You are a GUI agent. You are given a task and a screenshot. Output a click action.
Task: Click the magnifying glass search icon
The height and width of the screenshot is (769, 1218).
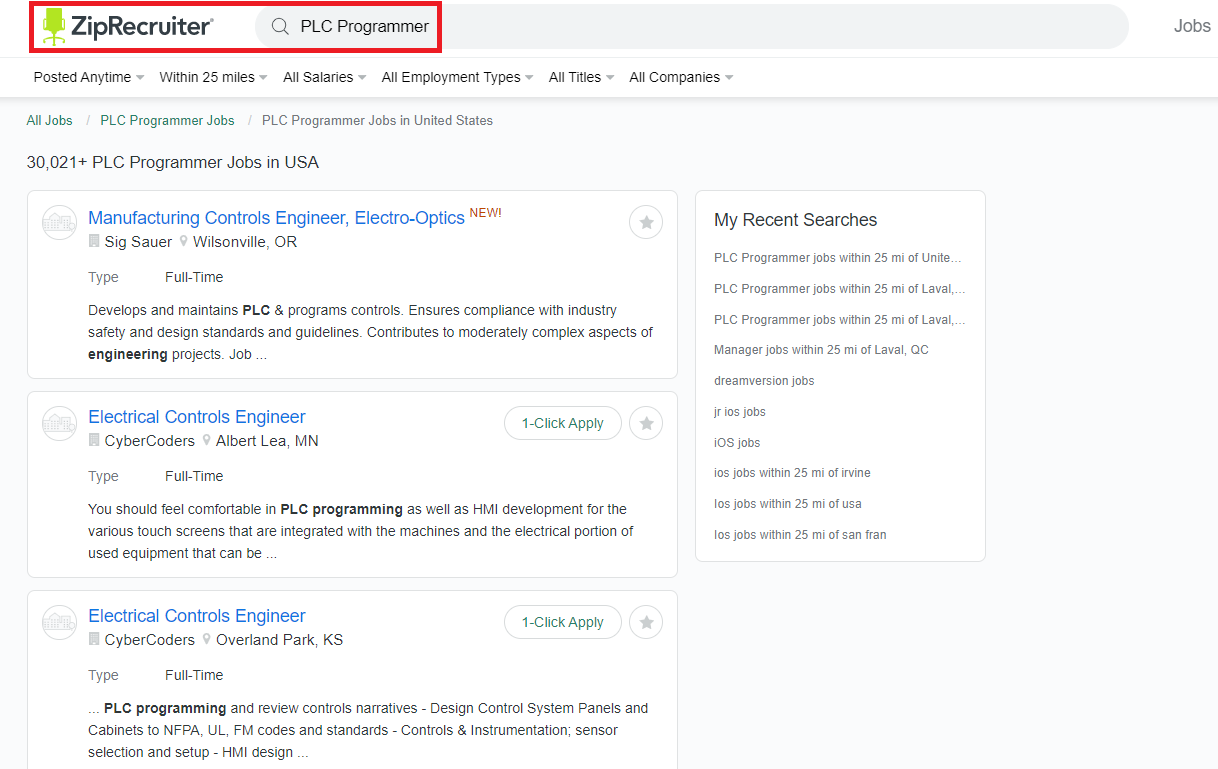[x=281, y=27]
